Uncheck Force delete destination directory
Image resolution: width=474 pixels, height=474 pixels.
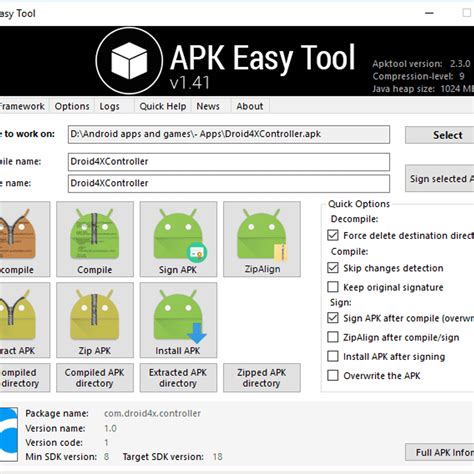(333, 235)
